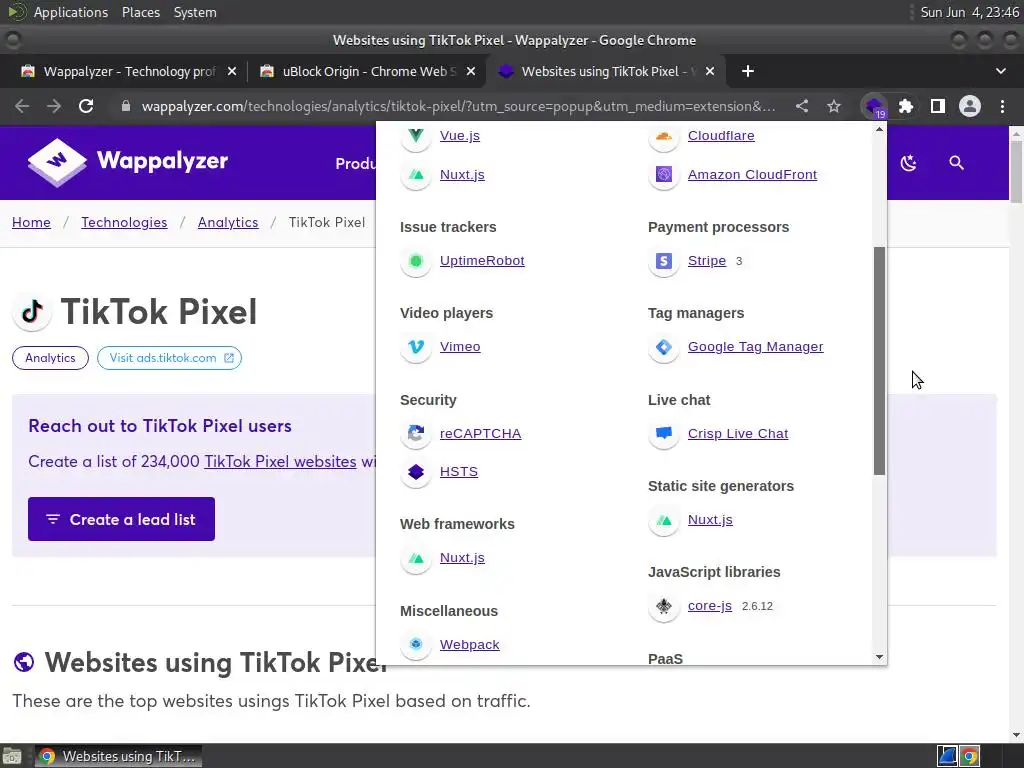The width and height of the screenshot is (1024, 768).
Task: Open the Applications menu
Action: [x=71, y=12]
